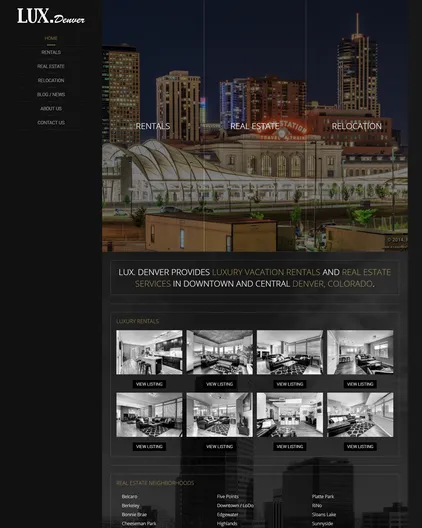
Task: Open the third rental photo in the bottom row
Action: tap(290, 415)
